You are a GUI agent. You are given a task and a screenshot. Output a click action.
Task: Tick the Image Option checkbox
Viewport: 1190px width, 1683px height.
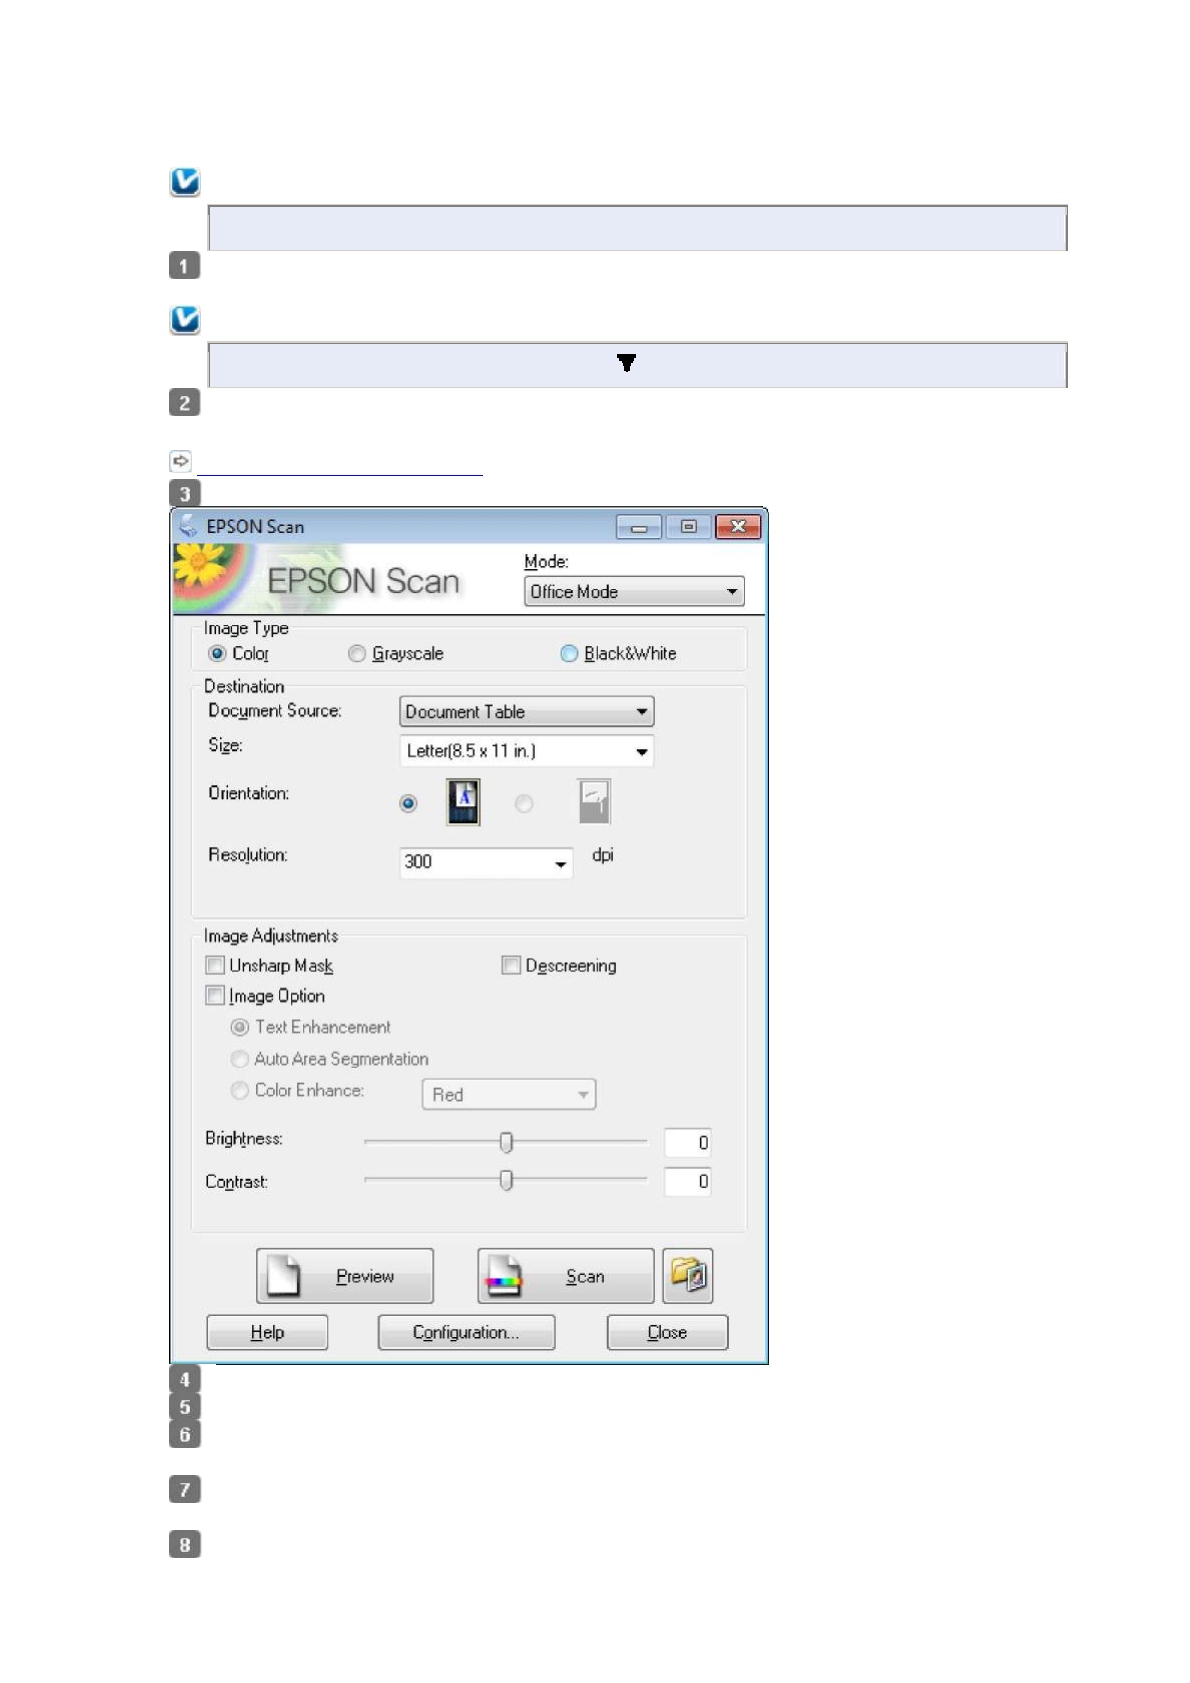[215, 996]
